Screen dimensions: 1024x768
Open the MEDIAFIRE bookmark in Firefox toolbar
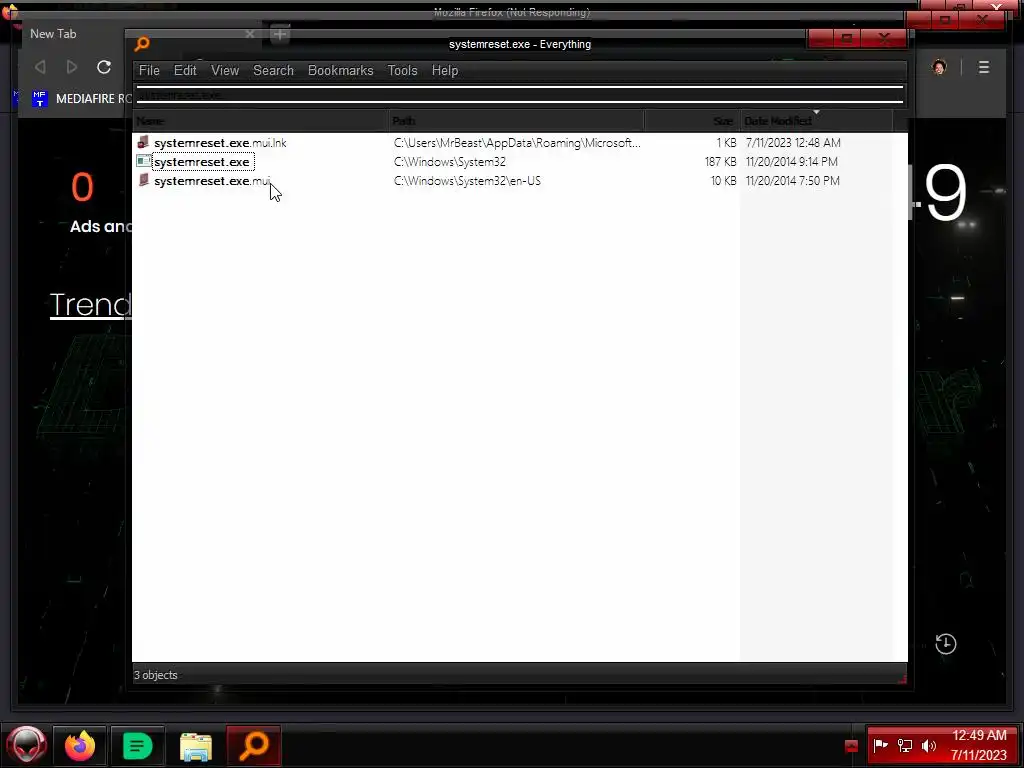coord(82,99)
